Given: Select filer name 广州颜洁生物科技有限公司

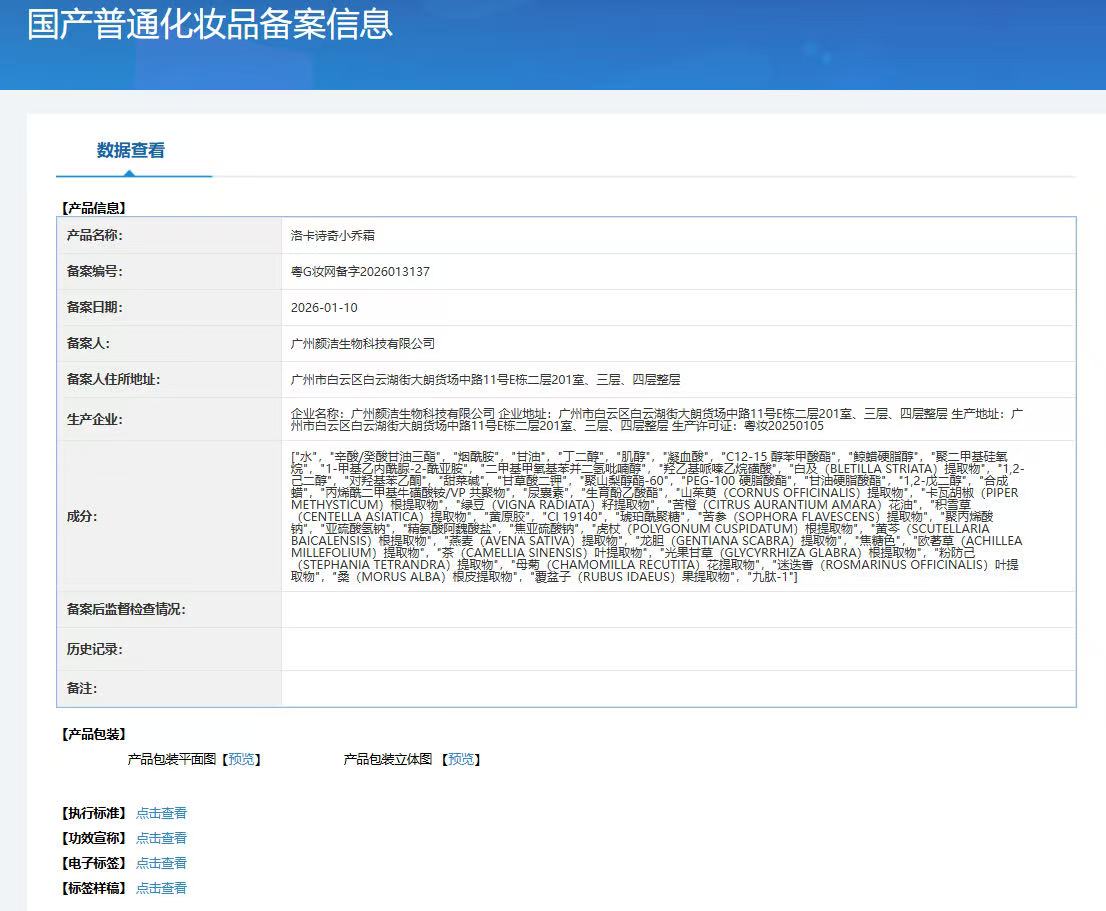Looking at the screenshot, I should [x=363, y=343].
